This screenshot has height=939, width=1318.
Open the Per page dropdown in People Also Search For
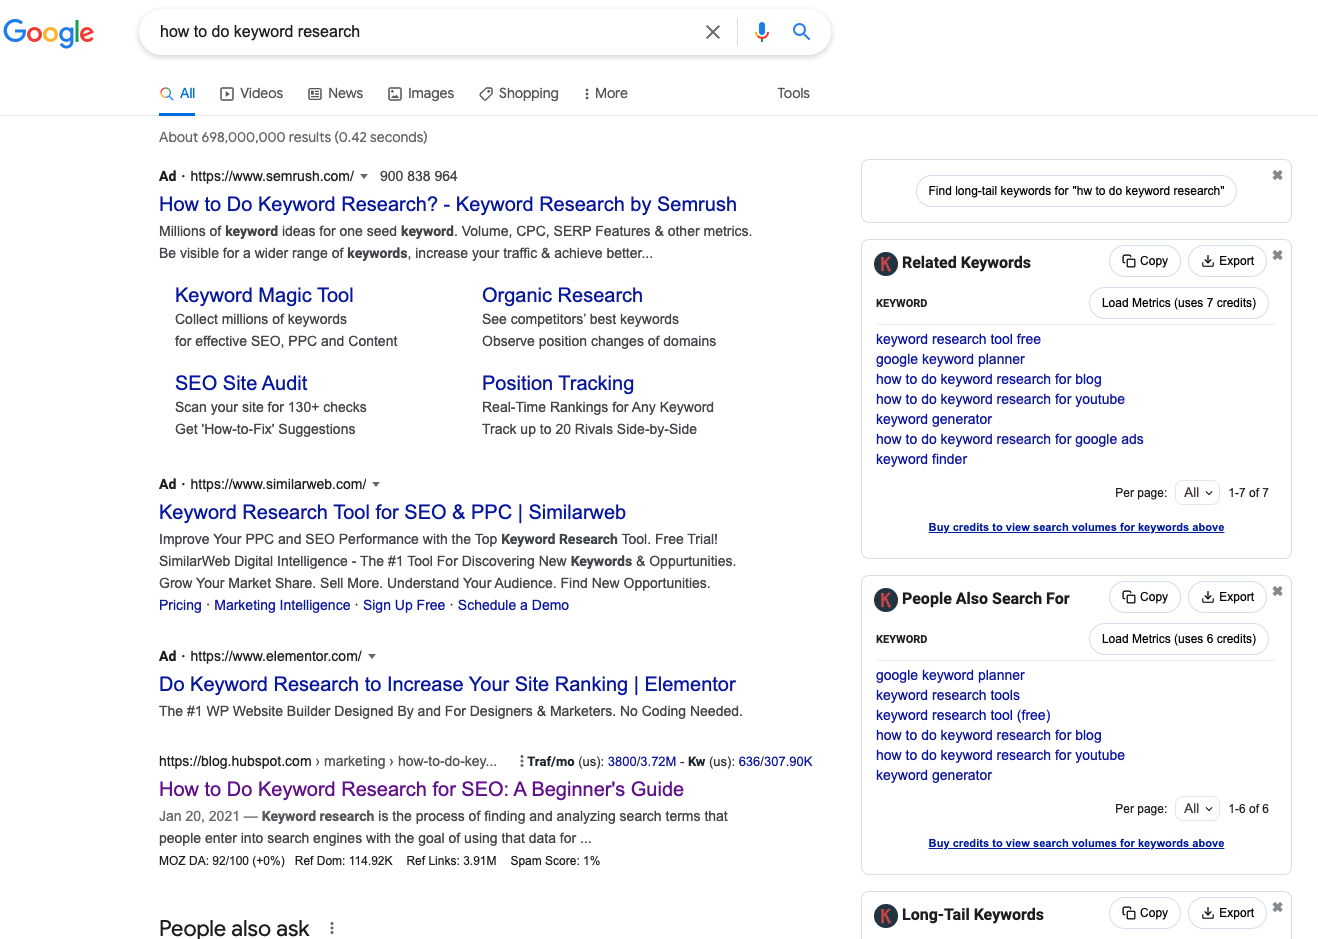point(1196,808)
